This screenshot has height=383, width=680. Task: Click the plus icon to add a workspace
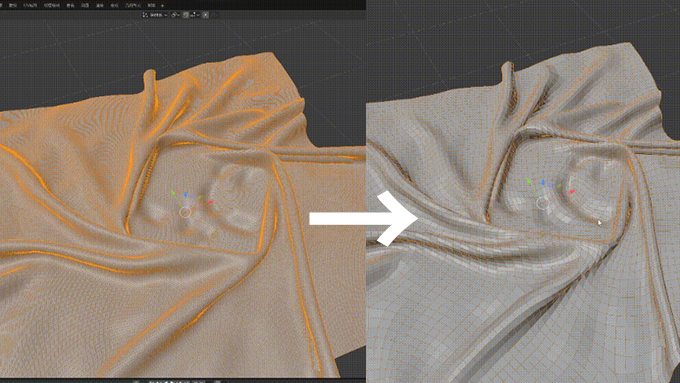162,6
